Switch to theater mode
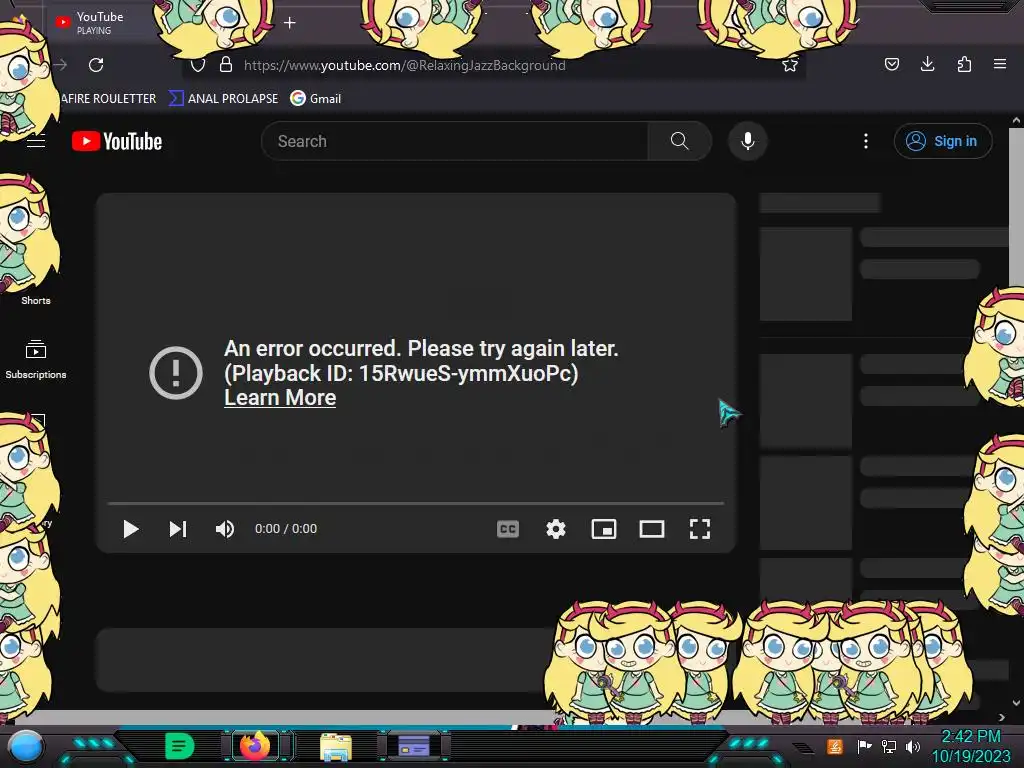The image size is (1024, 768). click(652, 529)
